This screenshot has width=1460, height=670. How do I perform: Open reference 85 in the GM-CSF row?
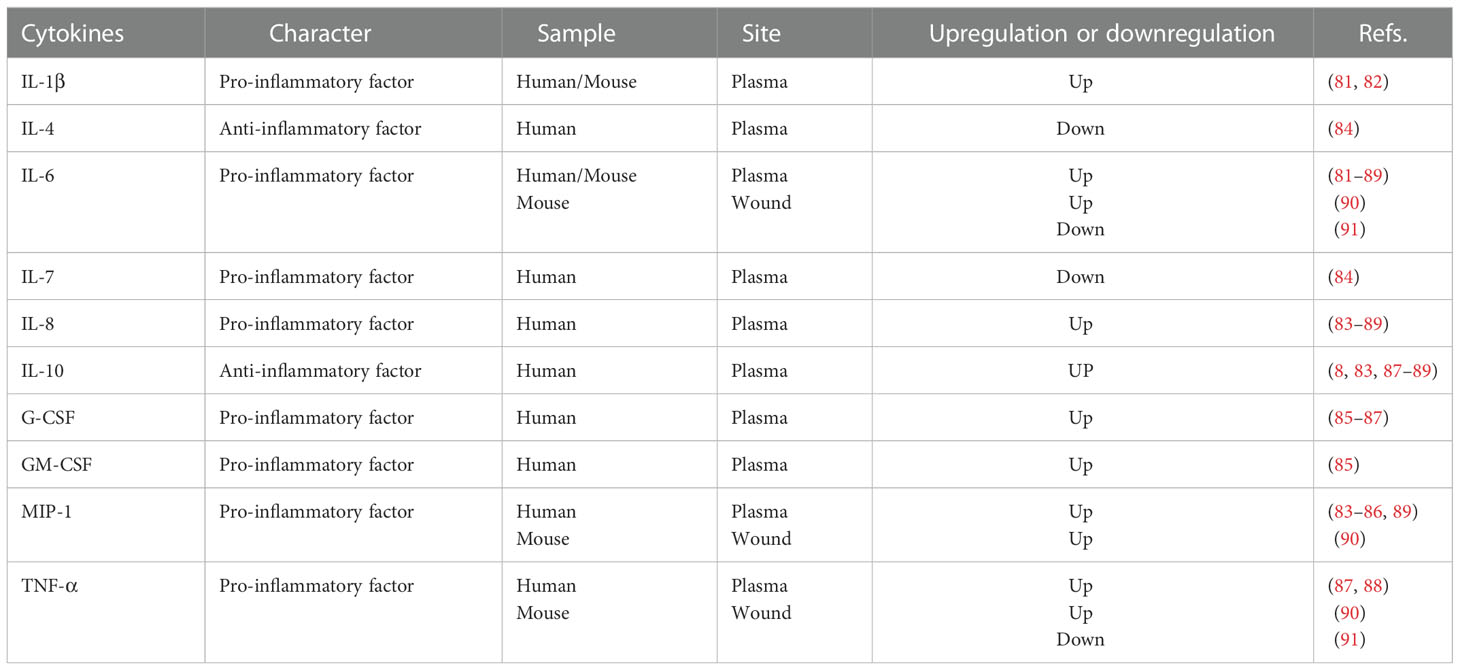pos(1344,465)
